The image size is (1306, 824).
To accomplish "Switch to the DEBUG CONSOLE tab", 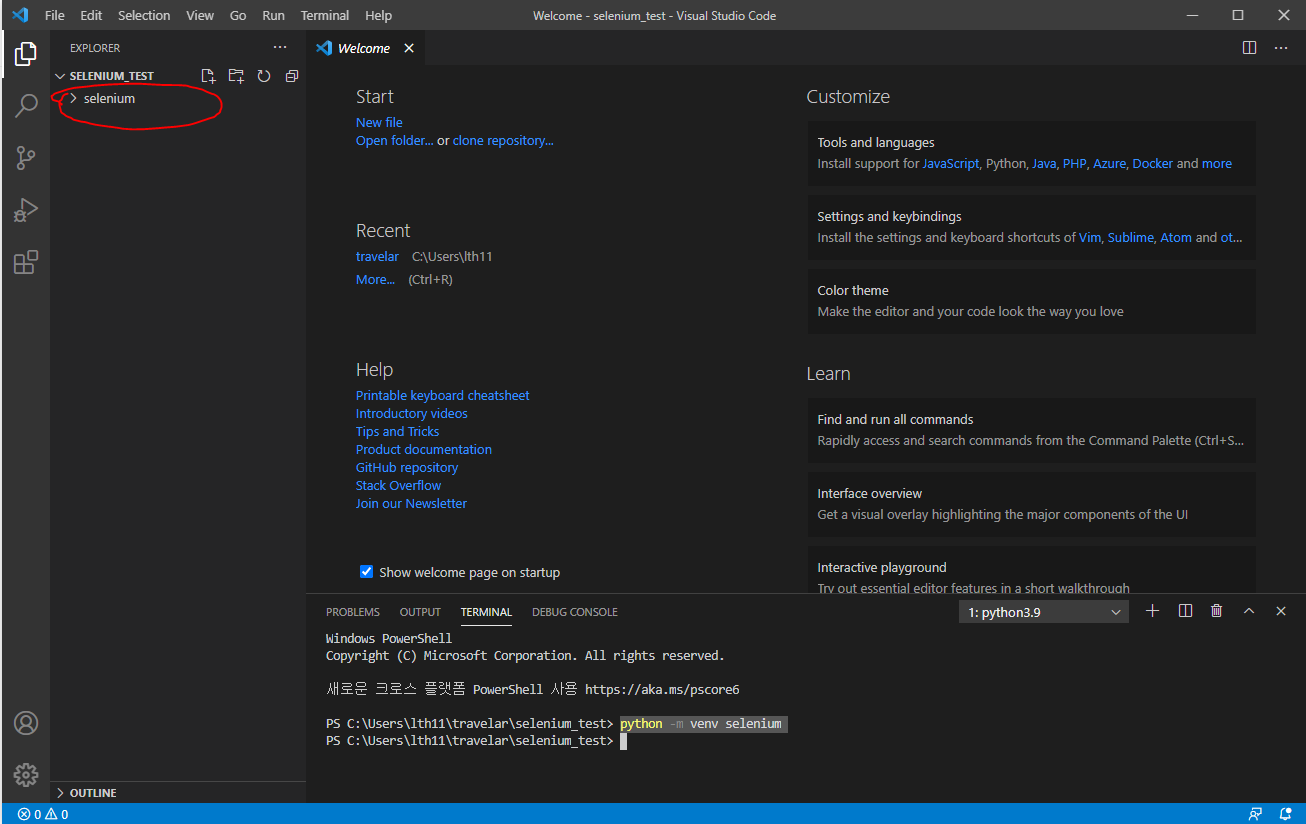I will 575,612.
